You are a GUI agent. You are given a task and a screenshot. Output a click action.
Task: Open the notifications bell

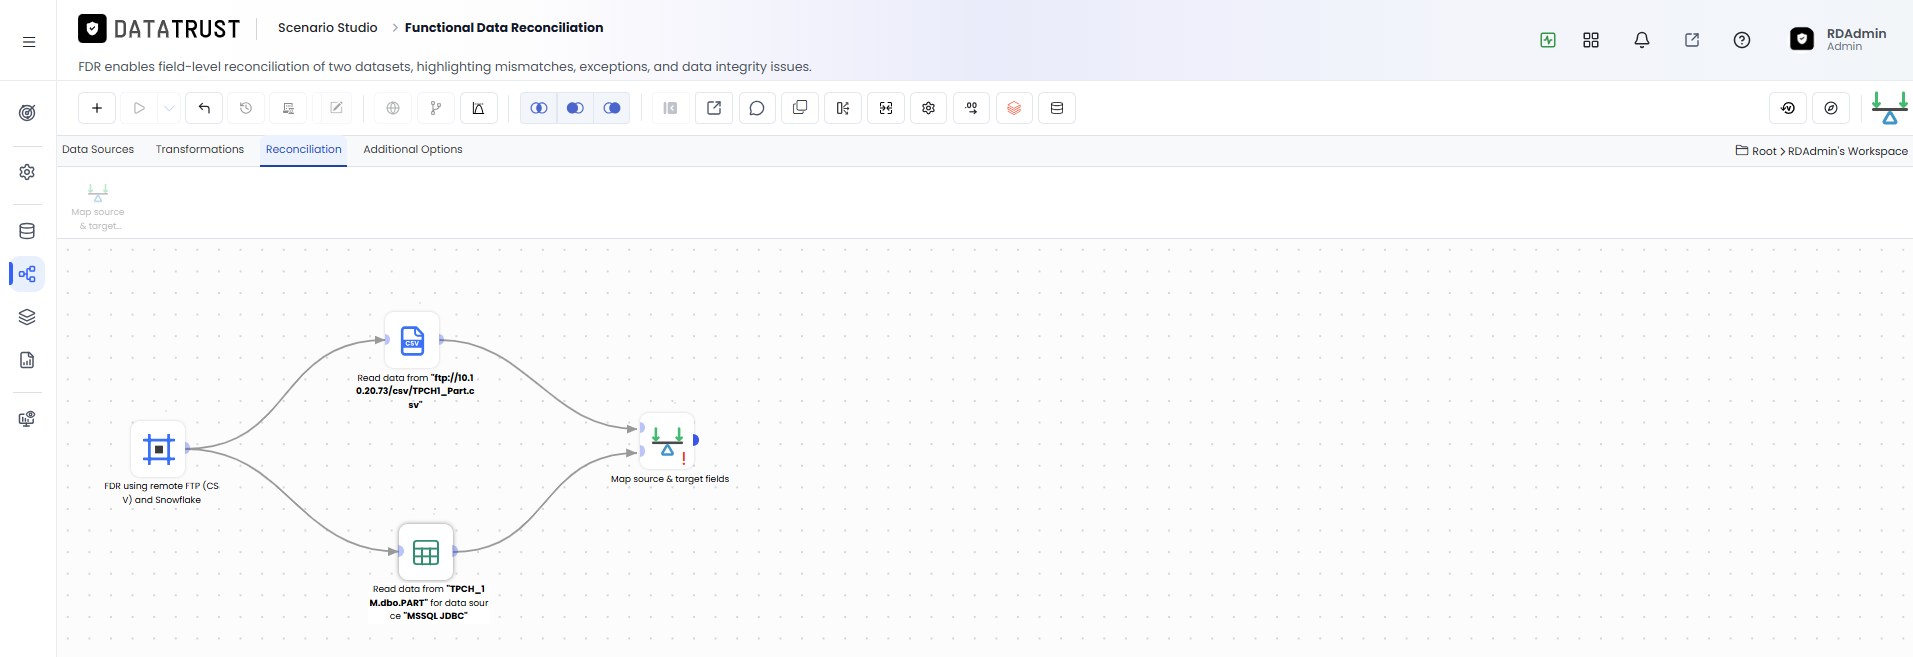pyautogui.click(x=1642, y=40)
